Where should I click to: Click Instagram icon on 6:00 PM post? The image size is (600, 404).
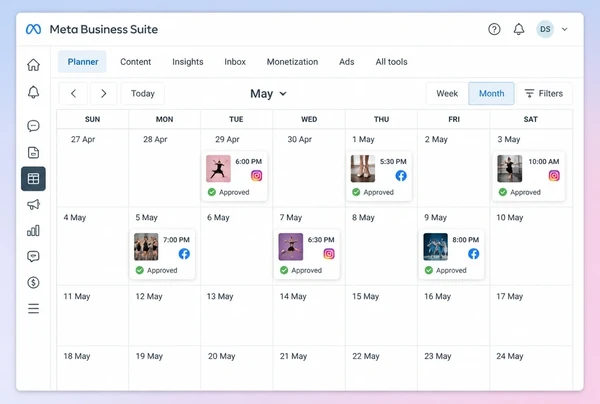tap(256, 176)
